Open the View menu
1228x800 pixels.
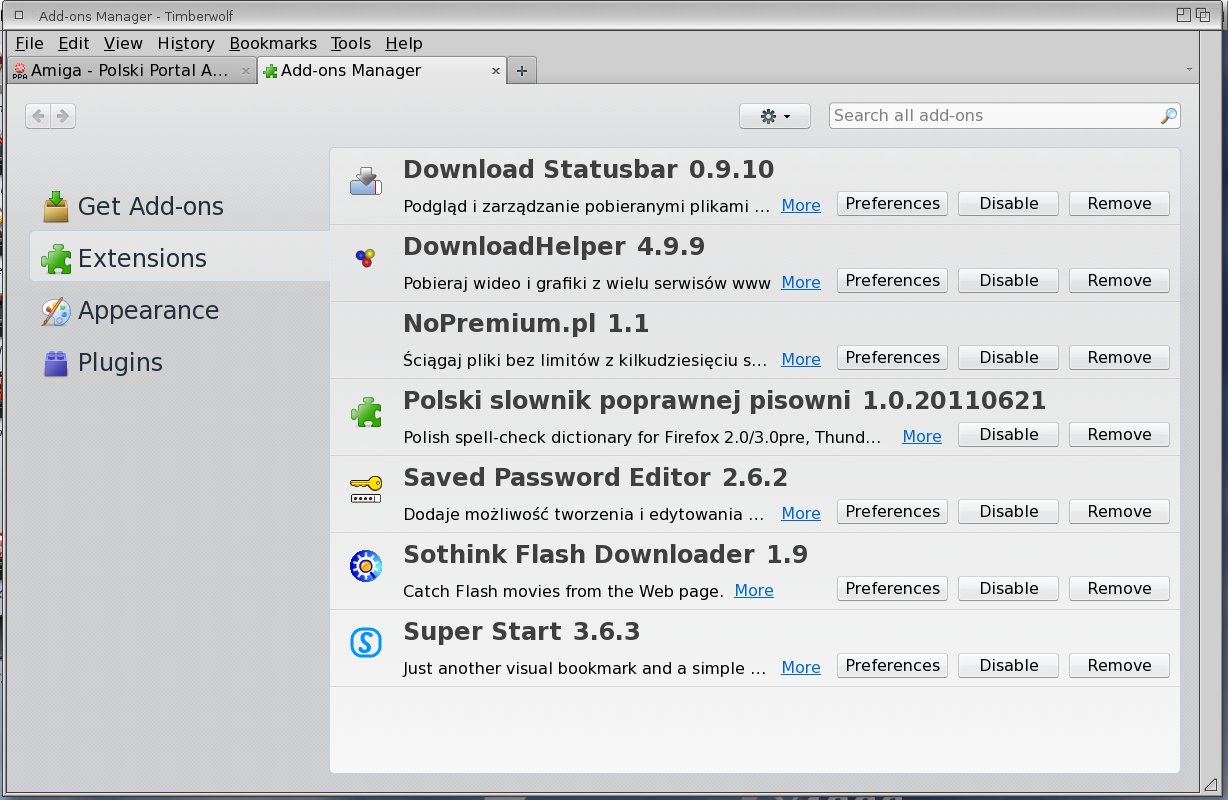(123, 43)
